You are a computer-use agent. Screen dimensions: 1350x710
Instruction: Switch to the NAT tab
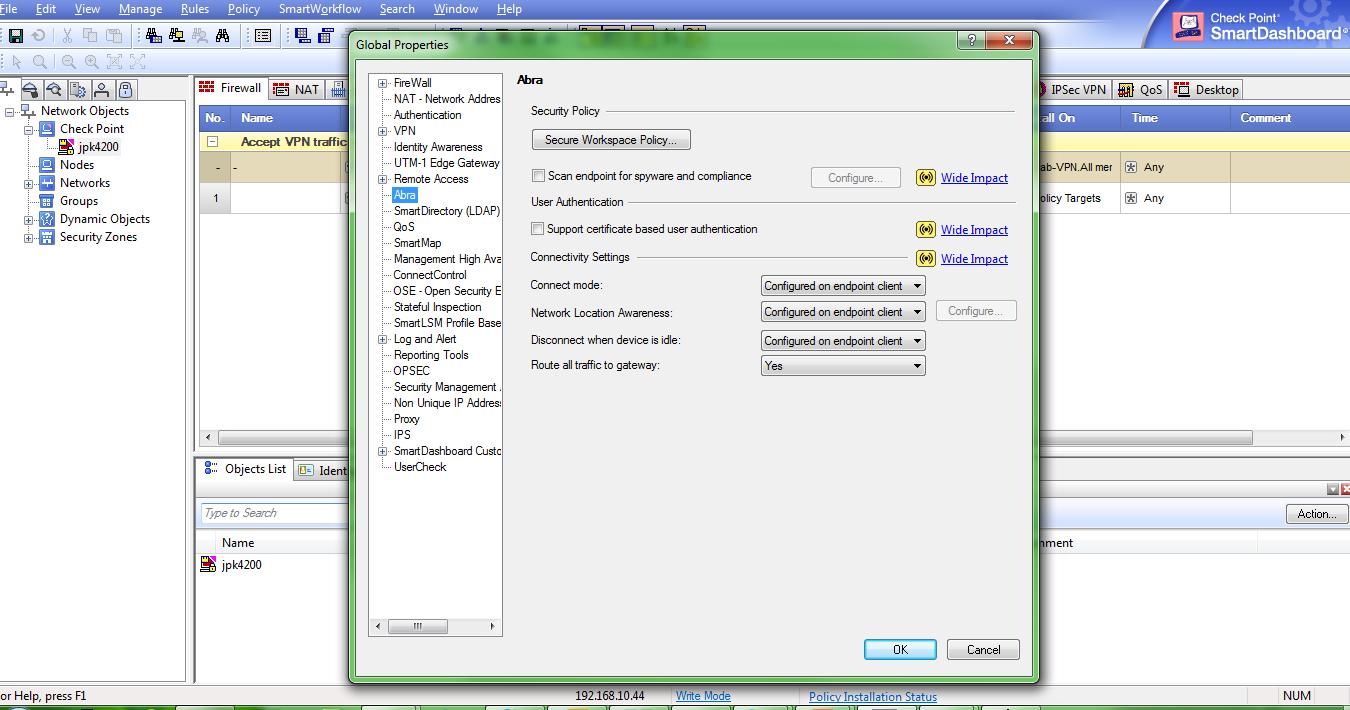[297, 89]
